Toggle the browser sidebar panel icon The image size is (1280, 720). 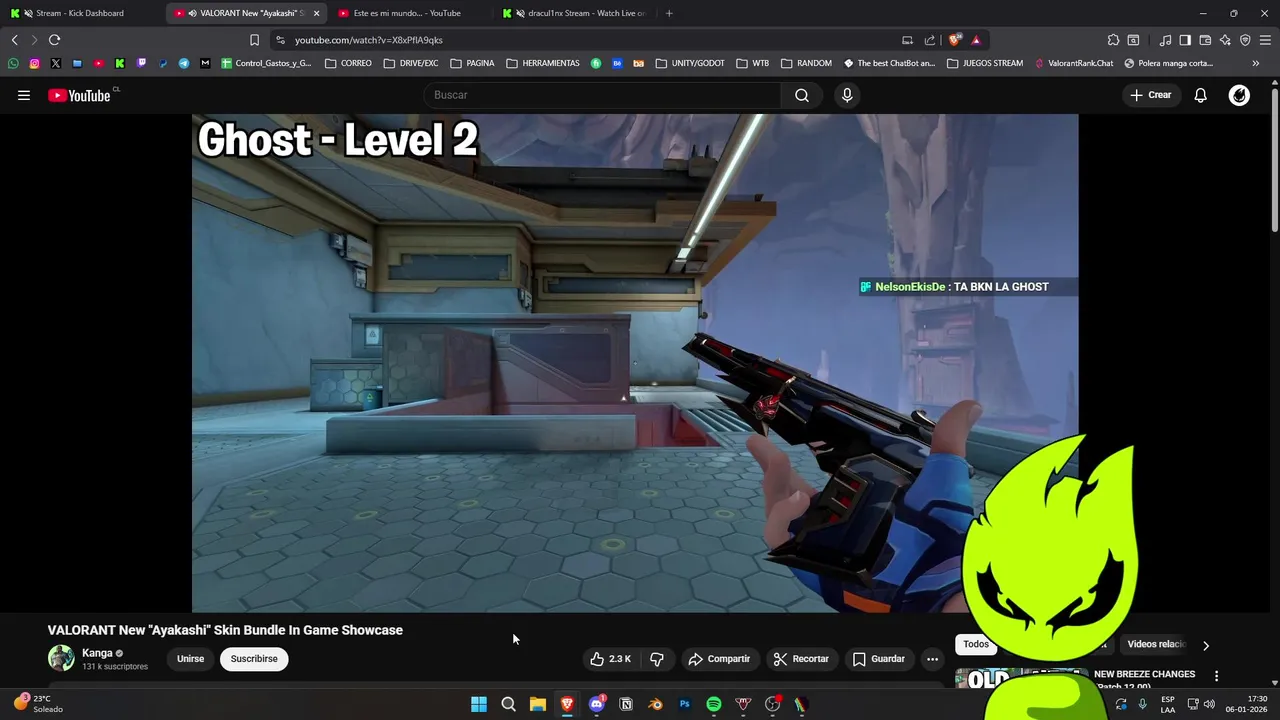[x=1185, y=40]
